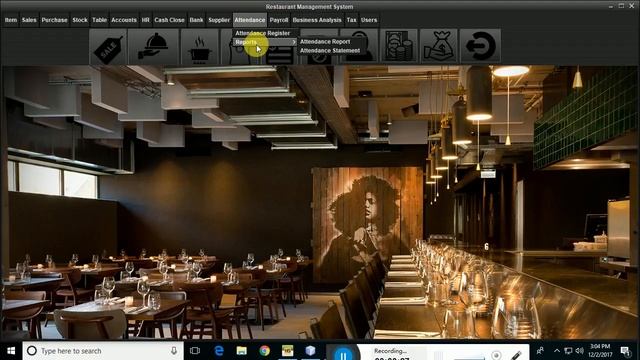Screen dimensions: 640x360
Task: Show hidden system tray icons
Action: pyautogui.click(x=557, y=351)
